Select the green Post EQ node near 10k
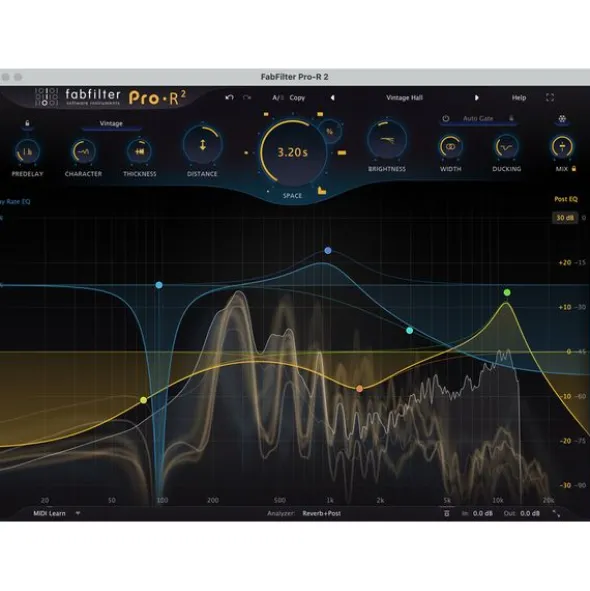 507,292
